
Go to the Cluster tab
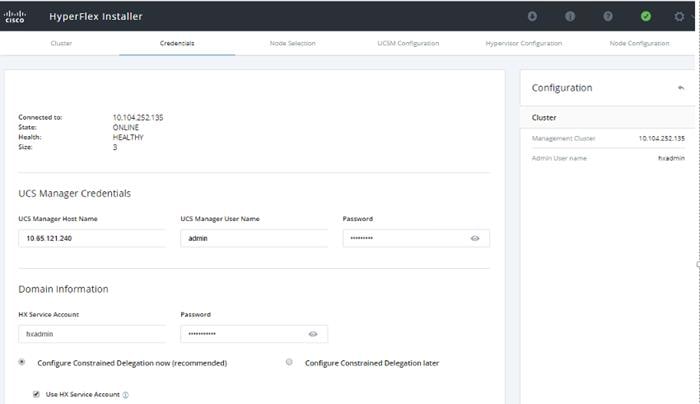(x=61, y=43)
